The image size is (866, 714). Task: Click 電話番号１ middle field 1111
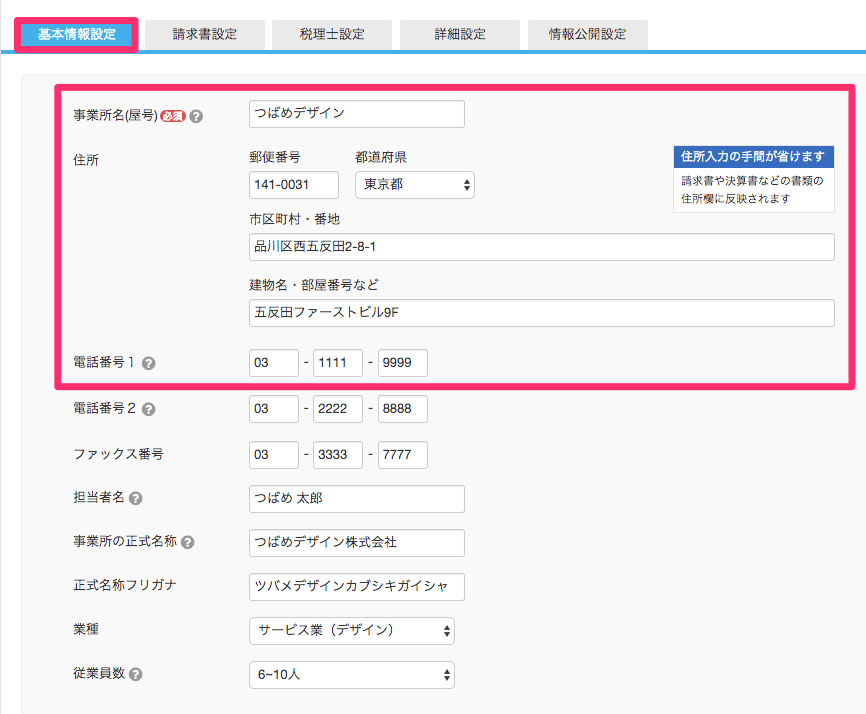point(337,363)
